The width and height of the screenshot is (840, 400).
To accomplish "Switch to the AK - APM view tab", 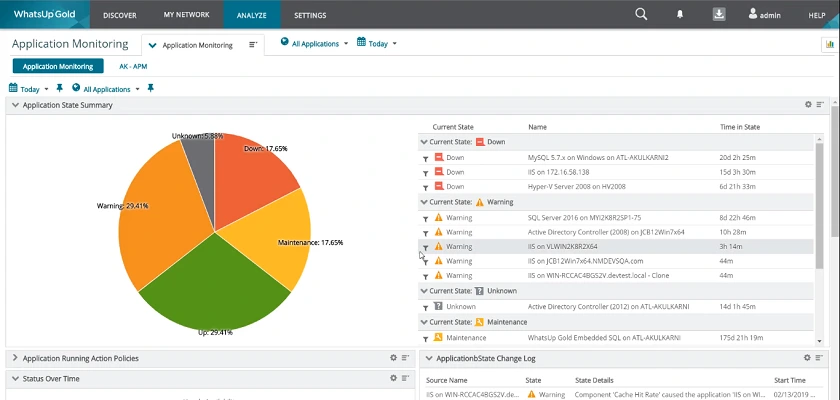I will 133,66.
